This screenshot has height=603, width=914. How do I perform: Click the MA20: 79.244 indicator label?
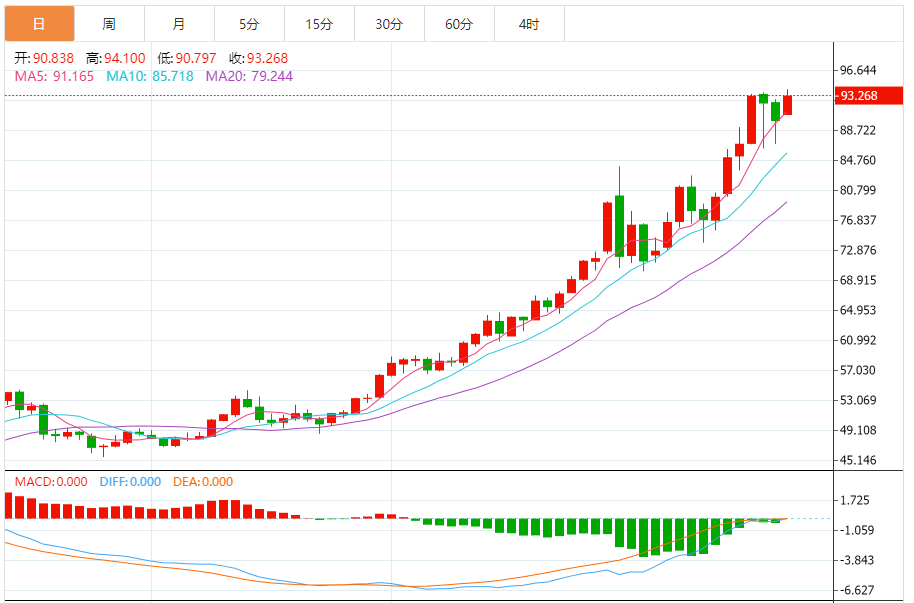[250, 76]
